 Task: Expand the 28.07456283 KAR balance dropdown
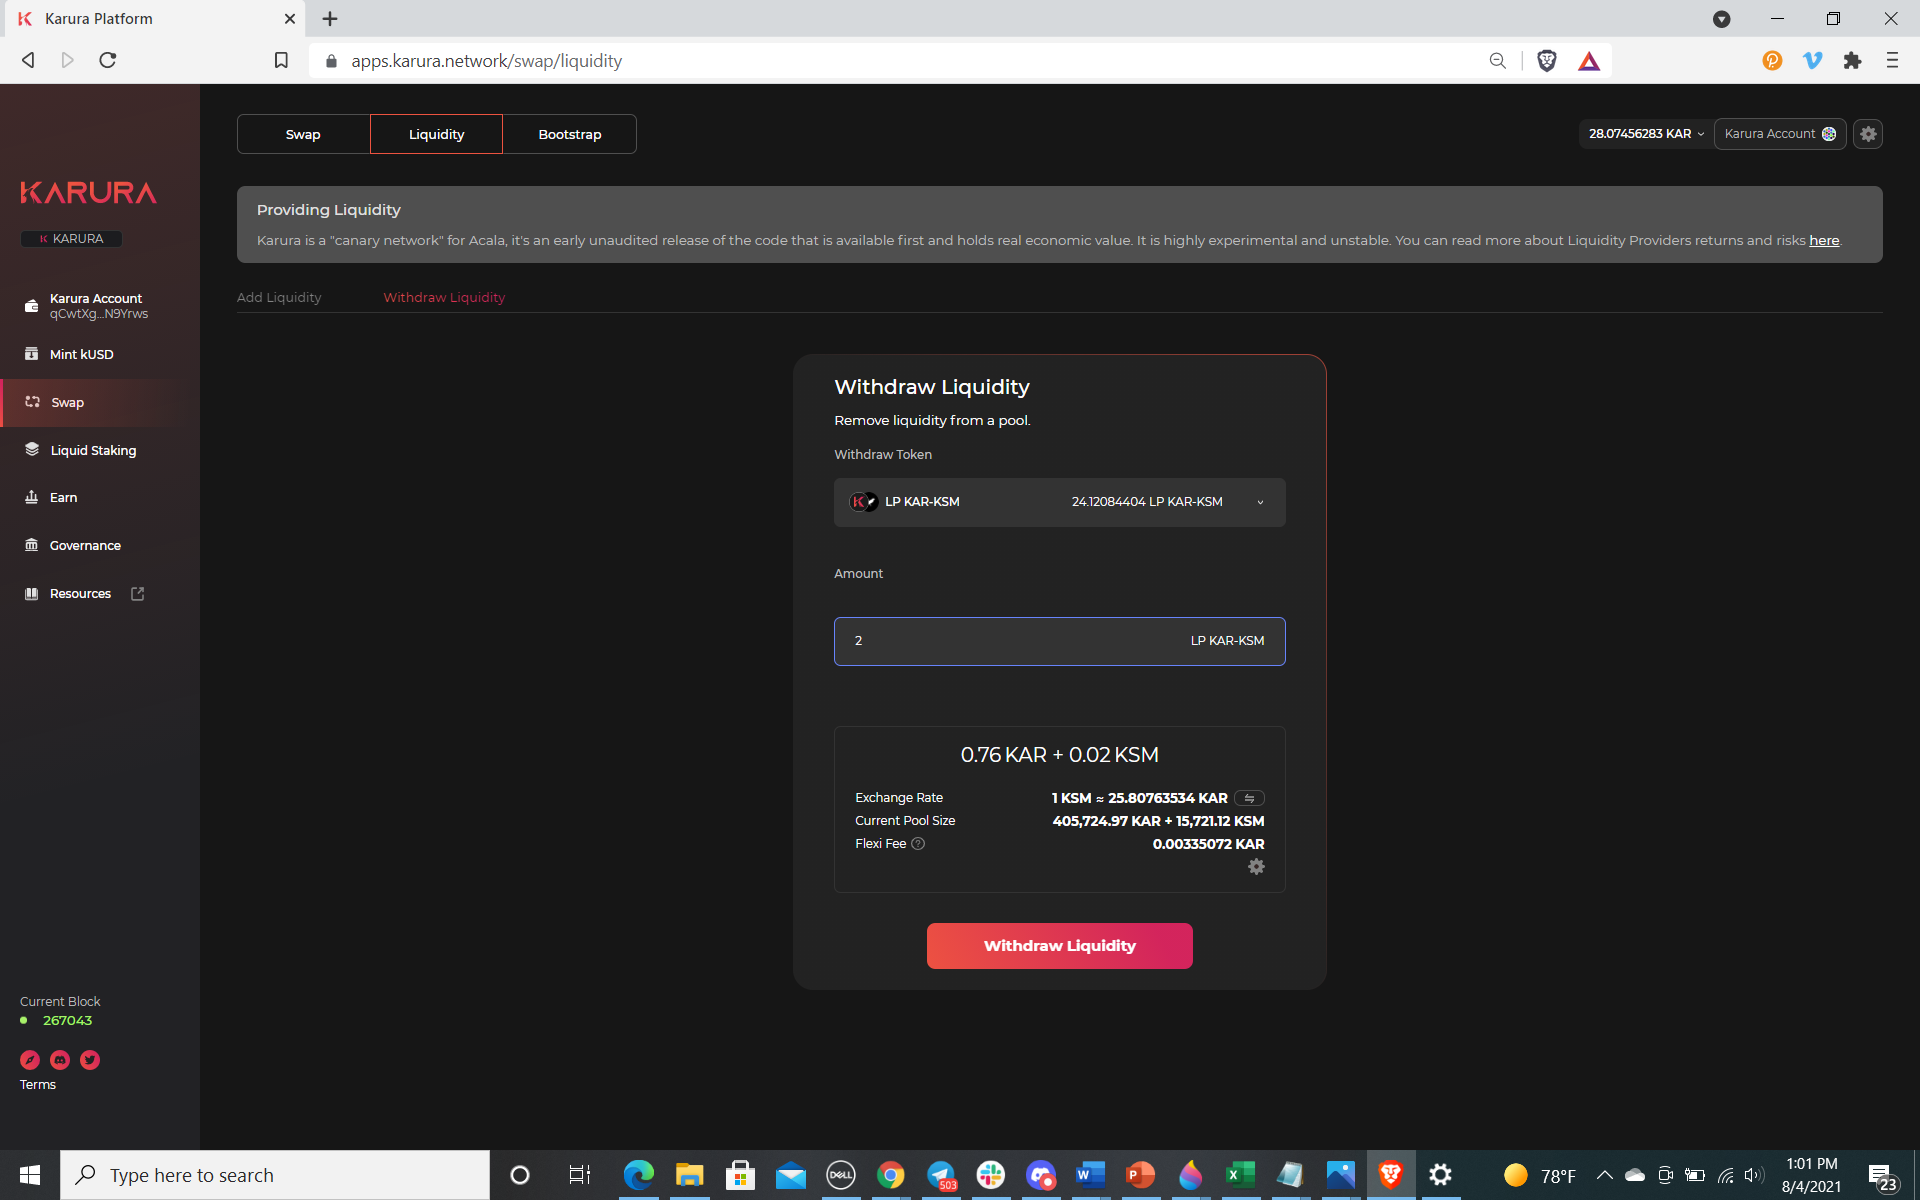coord(1646,134)
